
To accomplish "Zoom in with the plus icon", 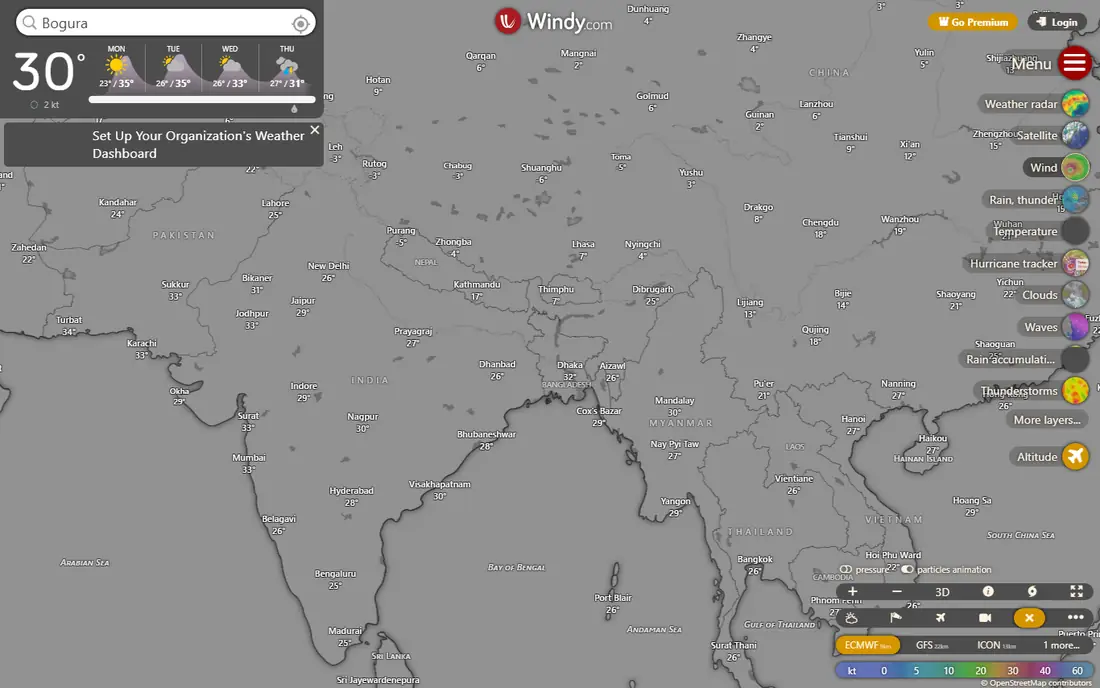I will (852, 591).
